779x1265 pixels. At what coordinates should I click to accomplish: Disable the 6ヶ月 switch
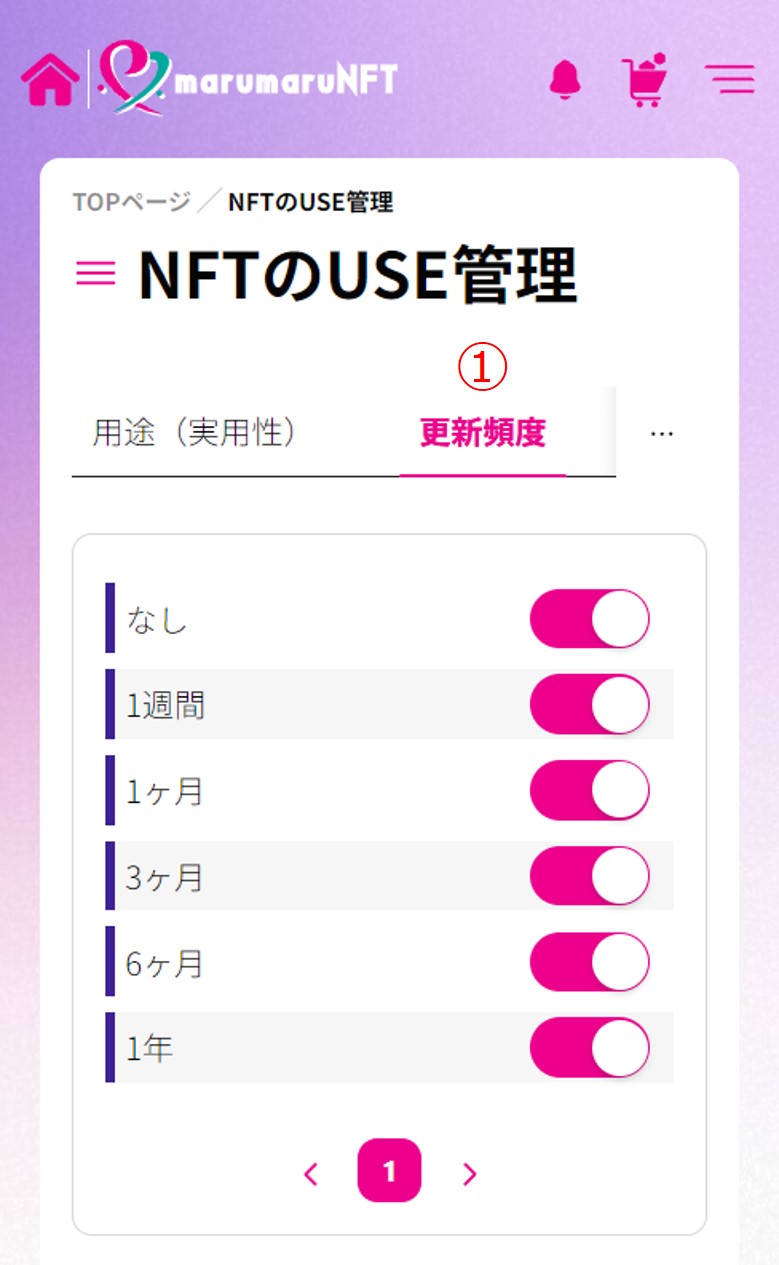(x=590, y=963)
